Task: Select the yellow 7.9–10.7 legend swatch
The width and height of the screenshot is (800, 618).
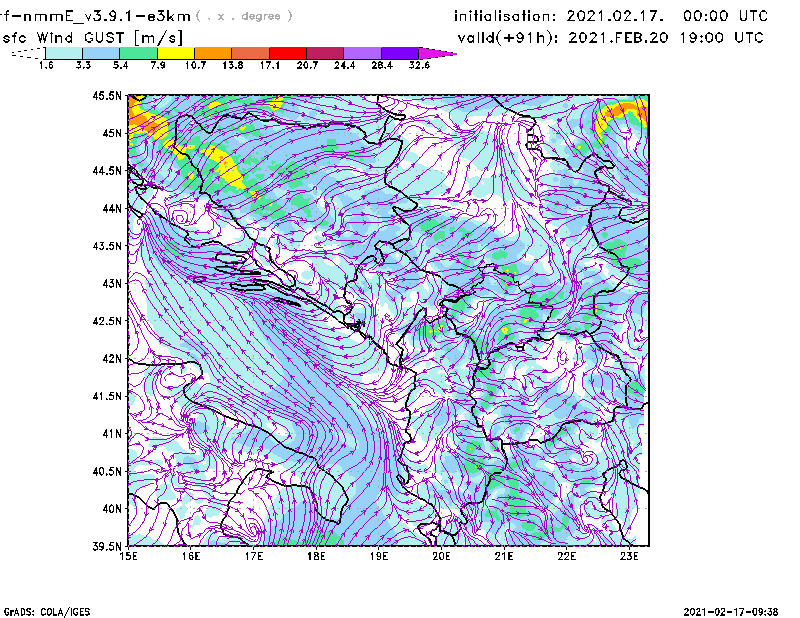Action: click(x=176, y=53)
